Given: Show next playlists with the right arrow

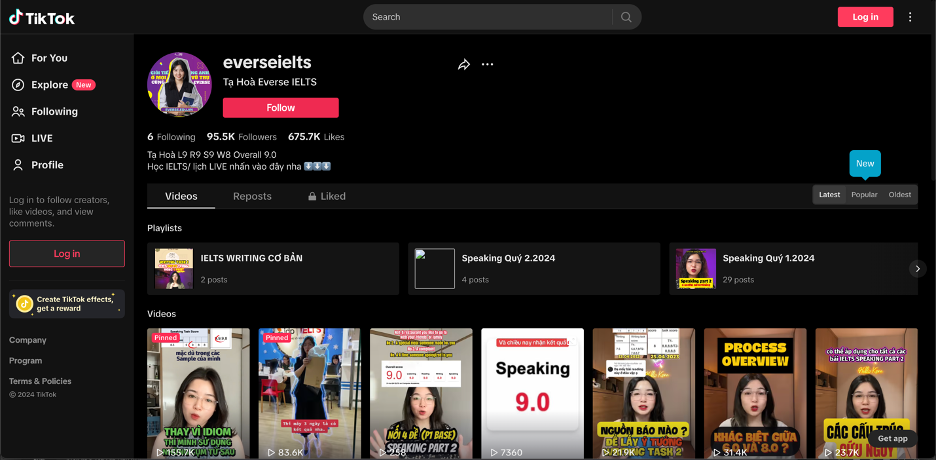Looking at the screenshot, I should (x=917, y=268).
